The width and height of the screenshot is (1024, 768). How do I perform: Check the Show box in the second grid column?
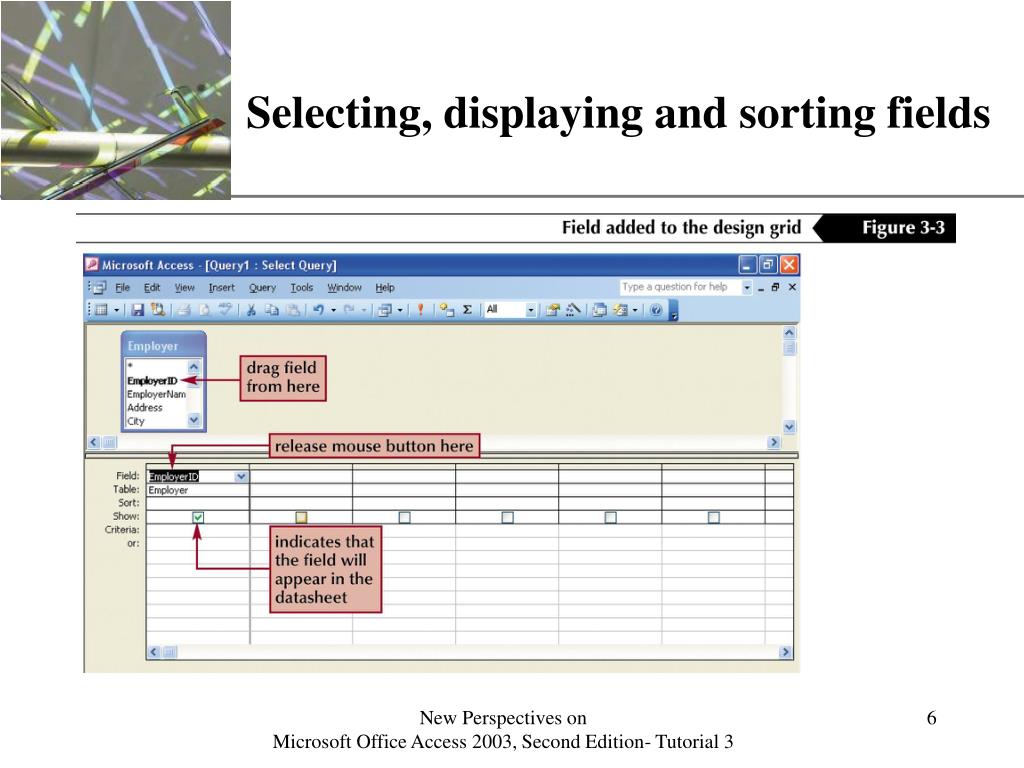(301, 517)
